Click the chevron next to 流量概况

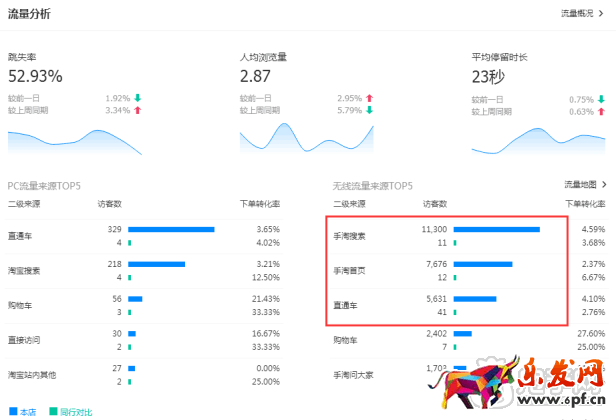point(601,14)
